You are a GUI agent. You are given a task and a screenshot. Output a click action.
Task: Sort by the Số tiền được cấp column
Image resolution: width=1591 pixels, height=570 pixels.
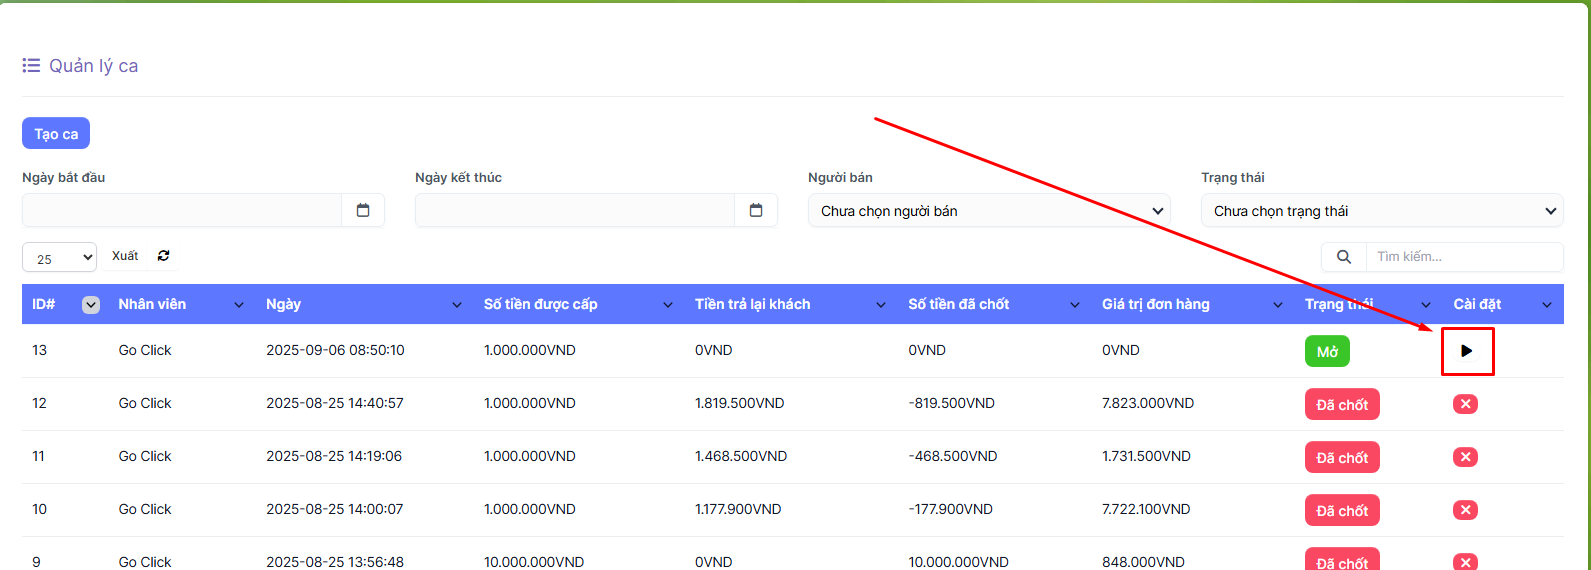(540, 304)
